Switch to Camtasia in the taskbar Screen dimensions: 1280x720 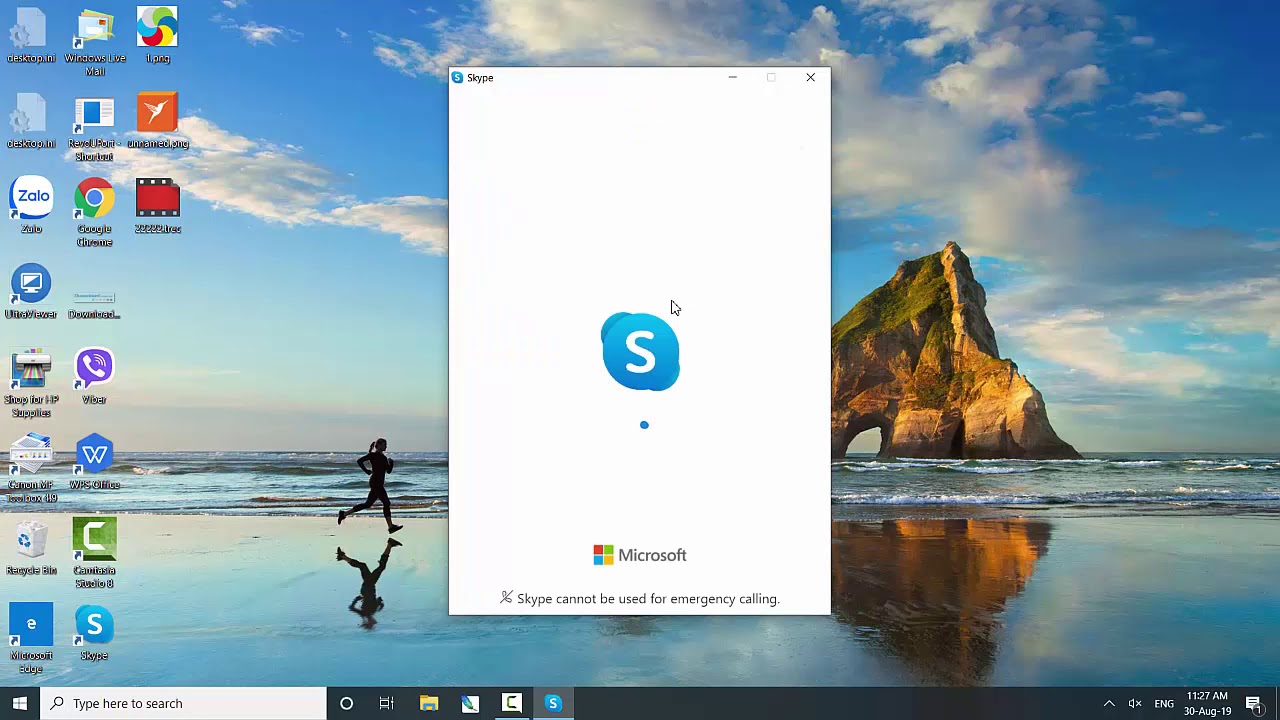click(511, 703)
